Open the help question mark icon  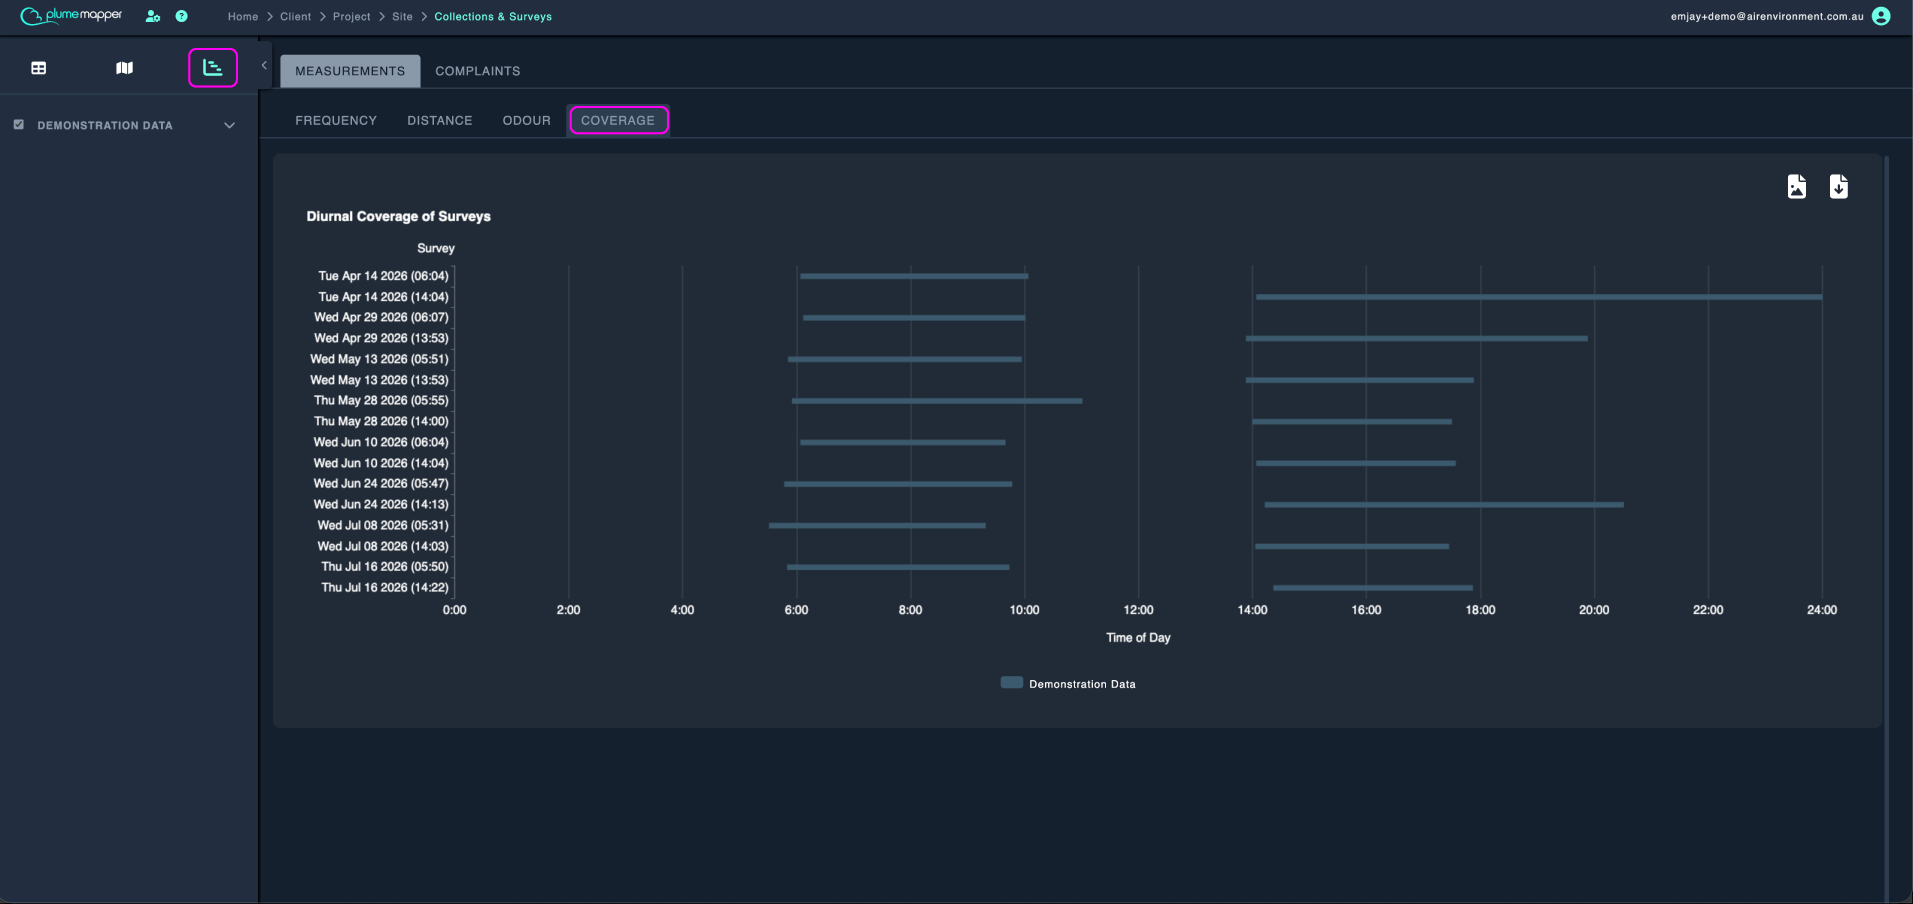[181, 16]
